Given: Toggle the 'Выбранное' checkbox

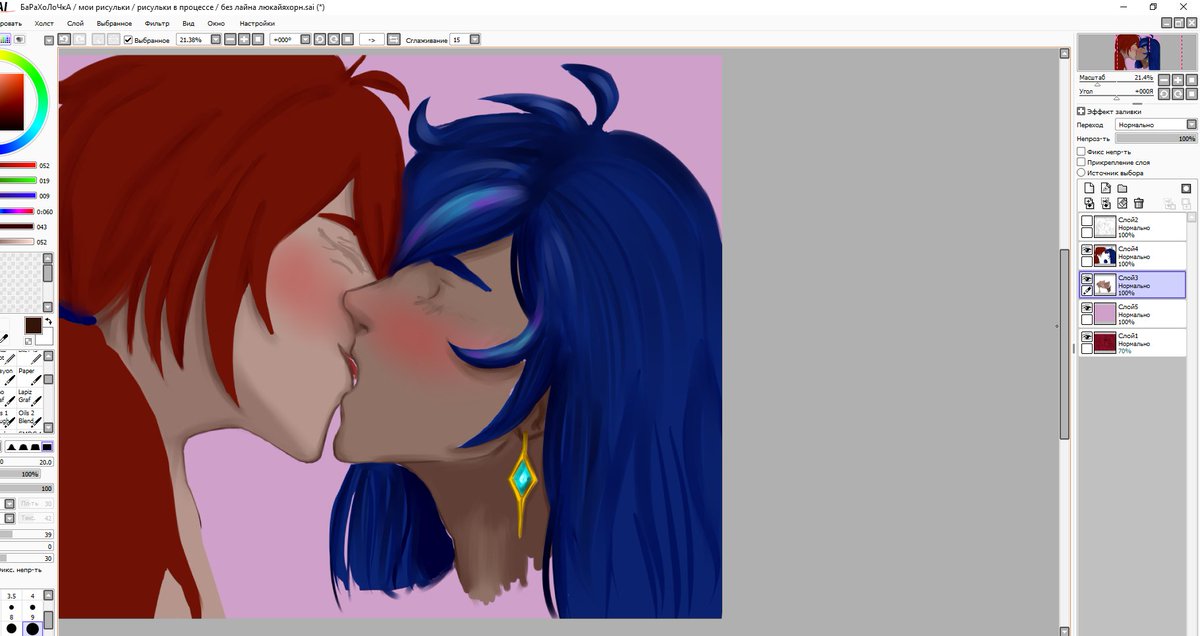Looking at the screenshot, I should click(x=128, y=40).
